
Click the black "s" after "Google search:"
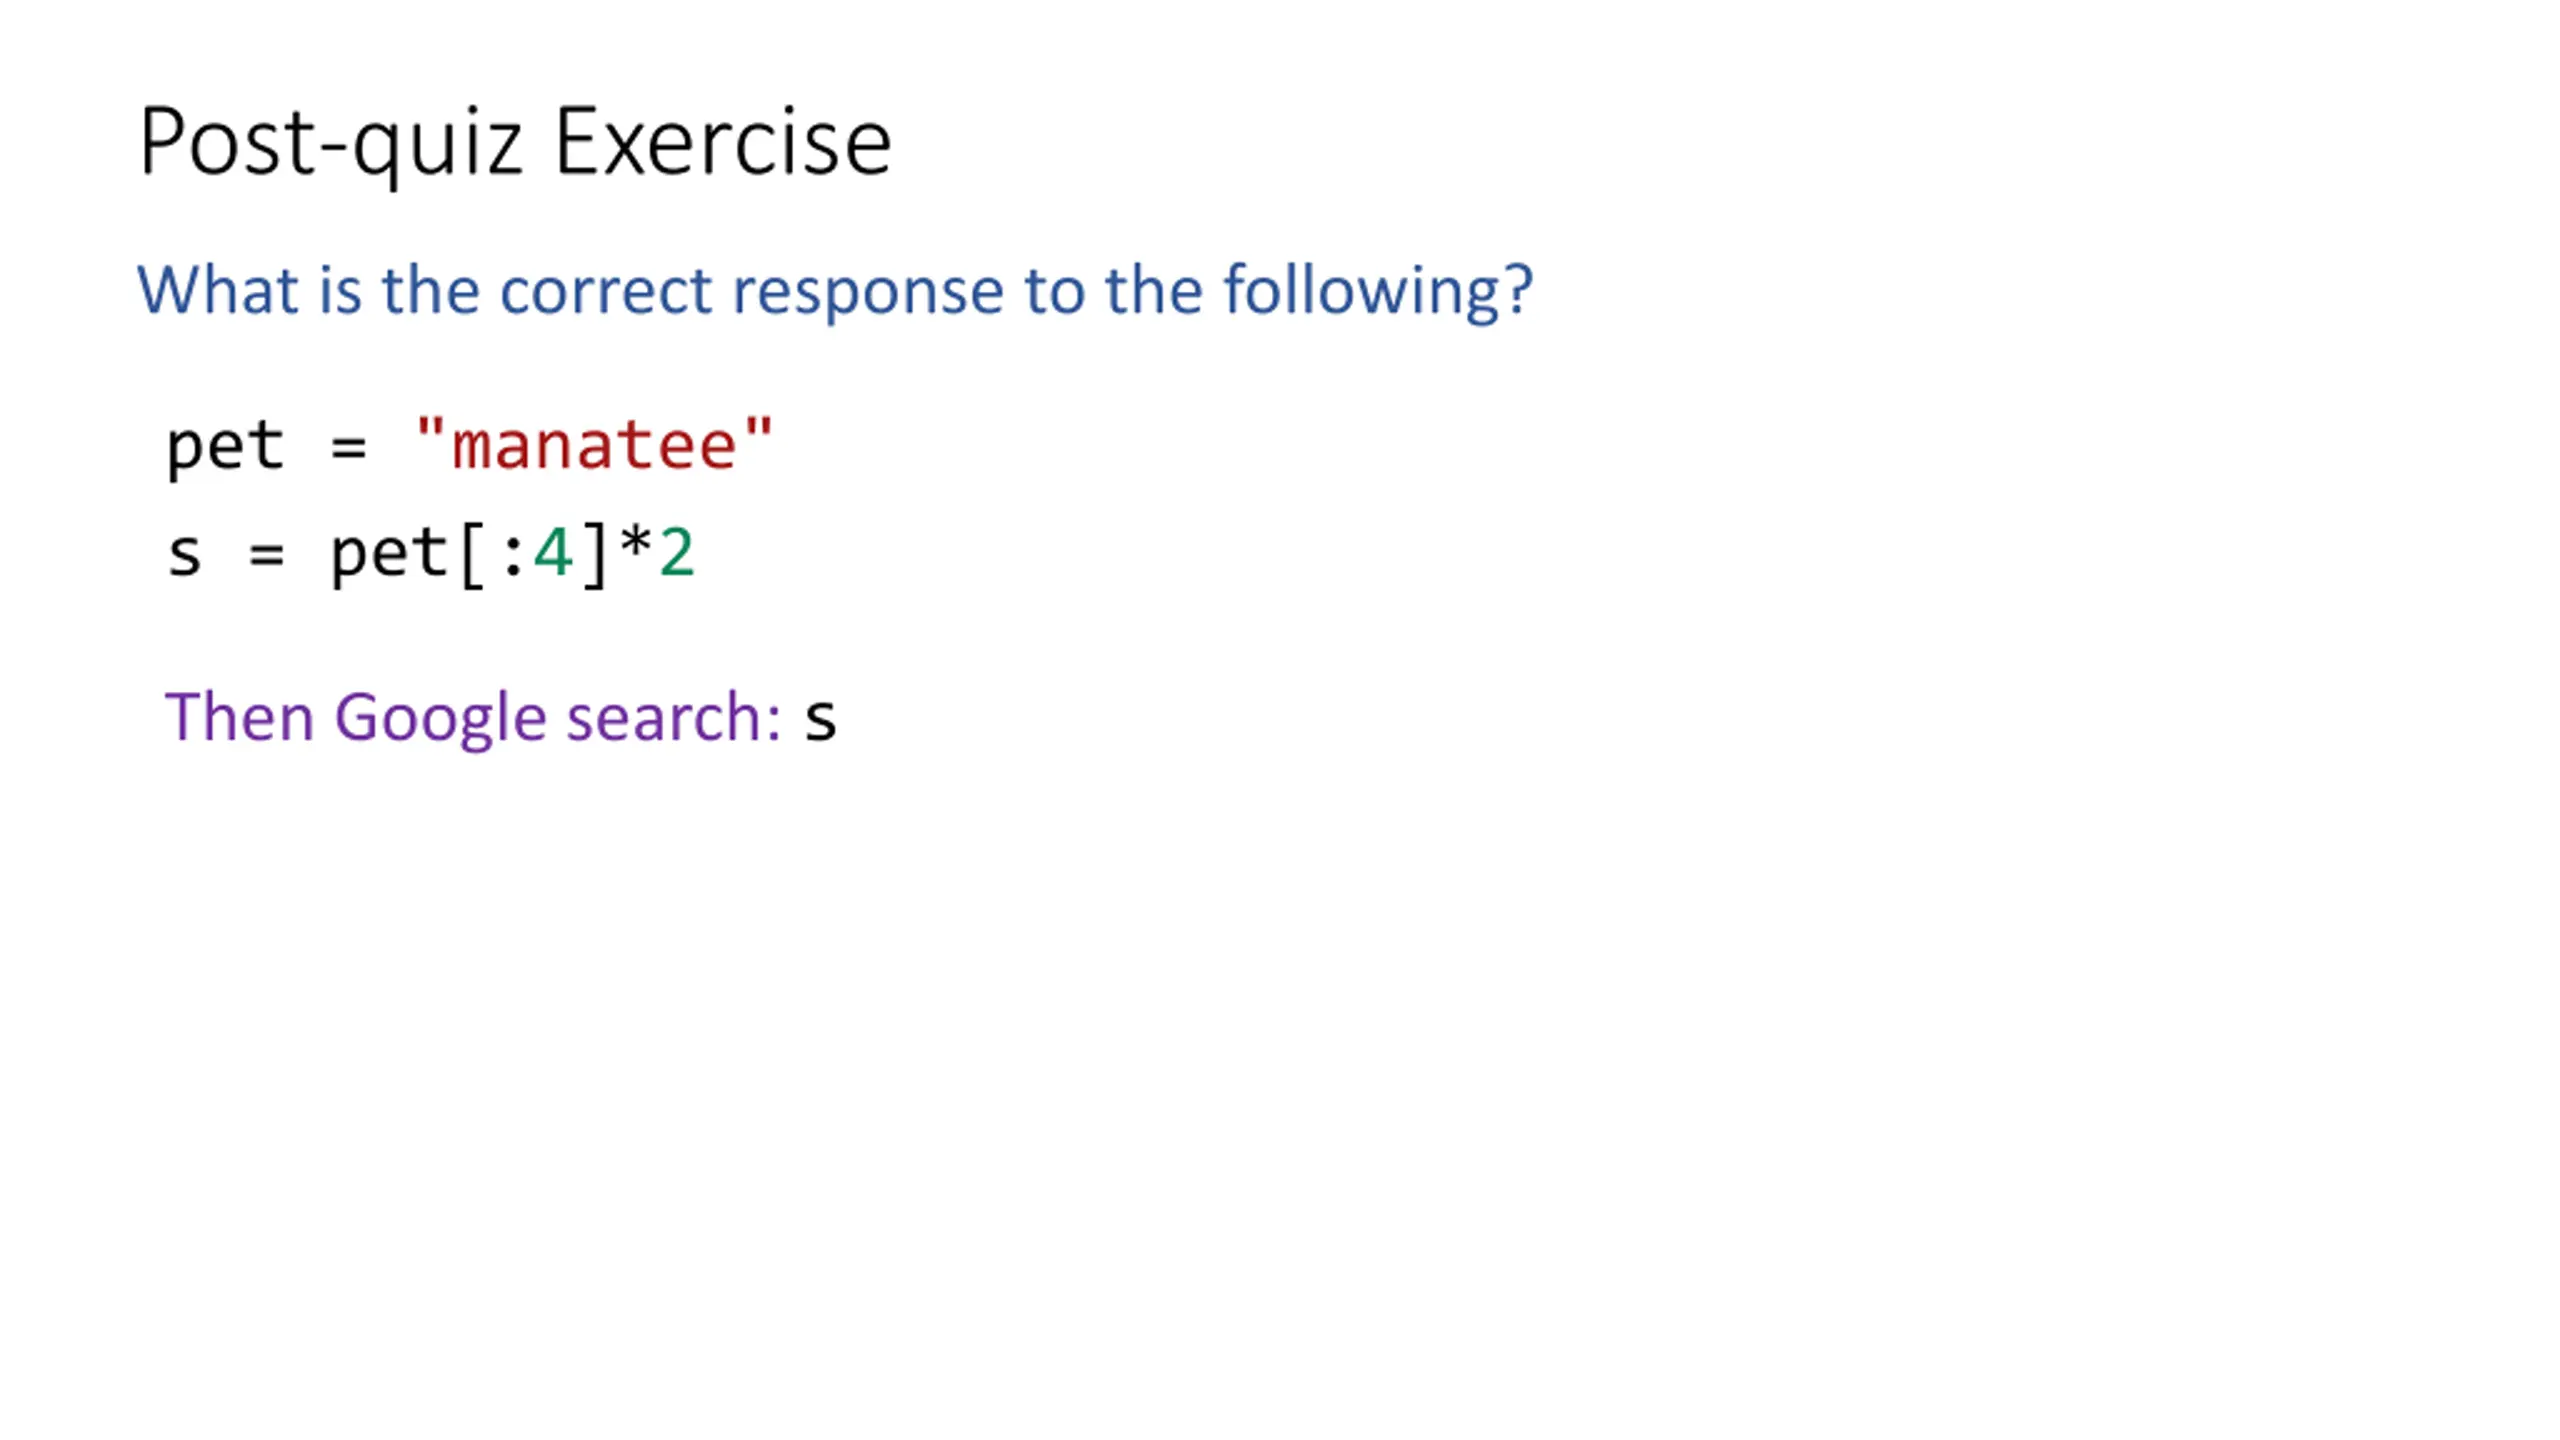(820, 720)
